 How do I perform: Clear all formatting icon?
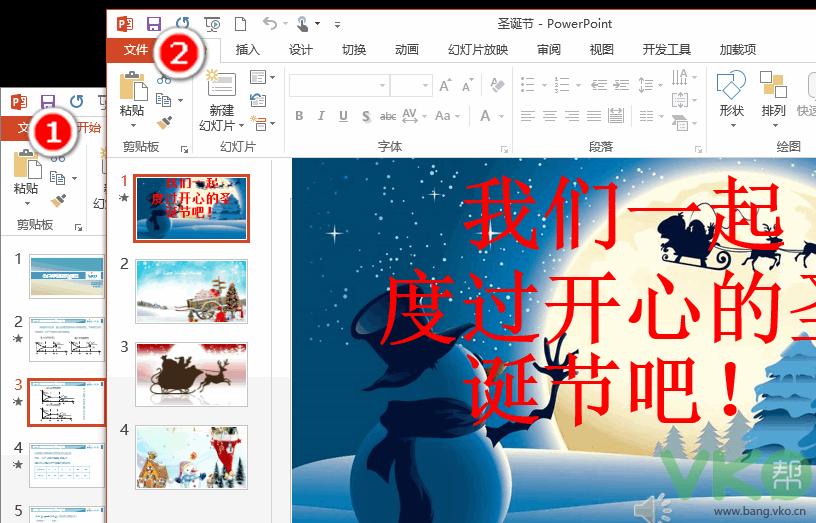497,85
